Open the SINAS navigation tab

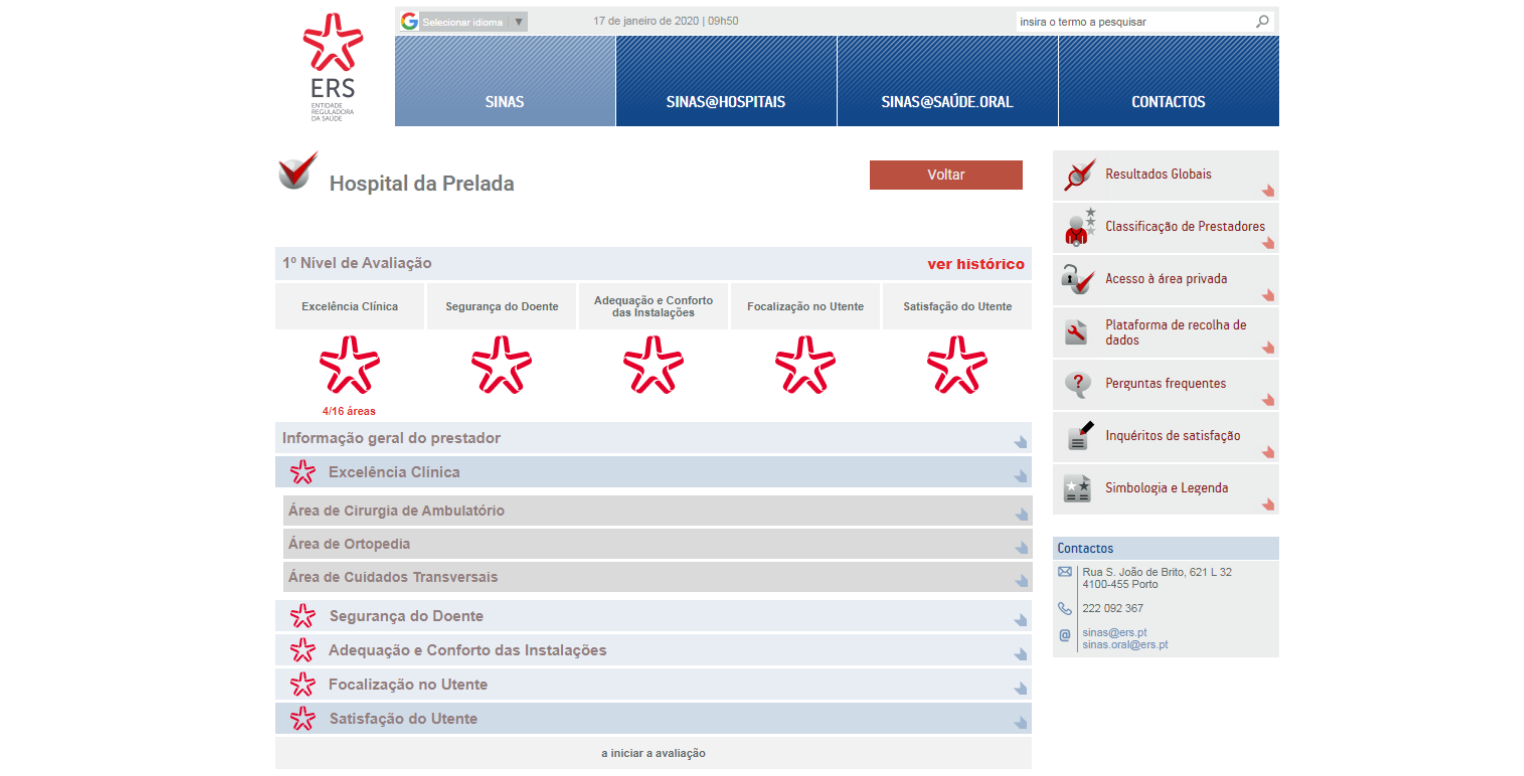pos(505,81)
